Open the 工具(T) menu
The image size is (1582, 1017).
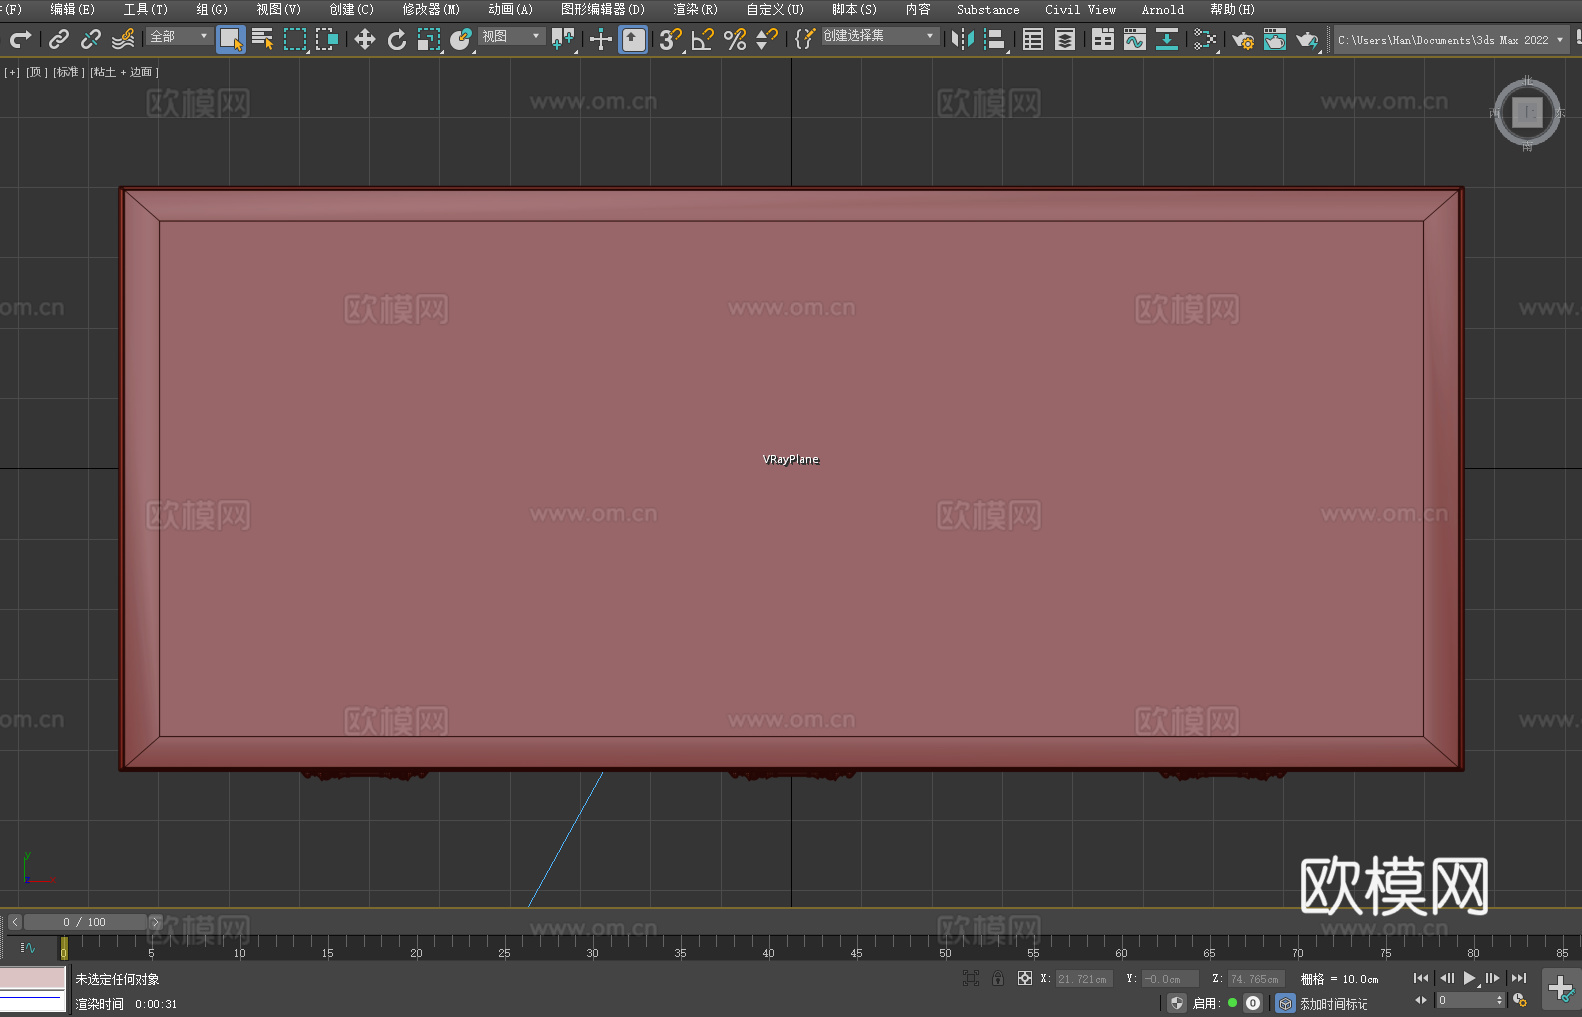[x=146, y=9]
